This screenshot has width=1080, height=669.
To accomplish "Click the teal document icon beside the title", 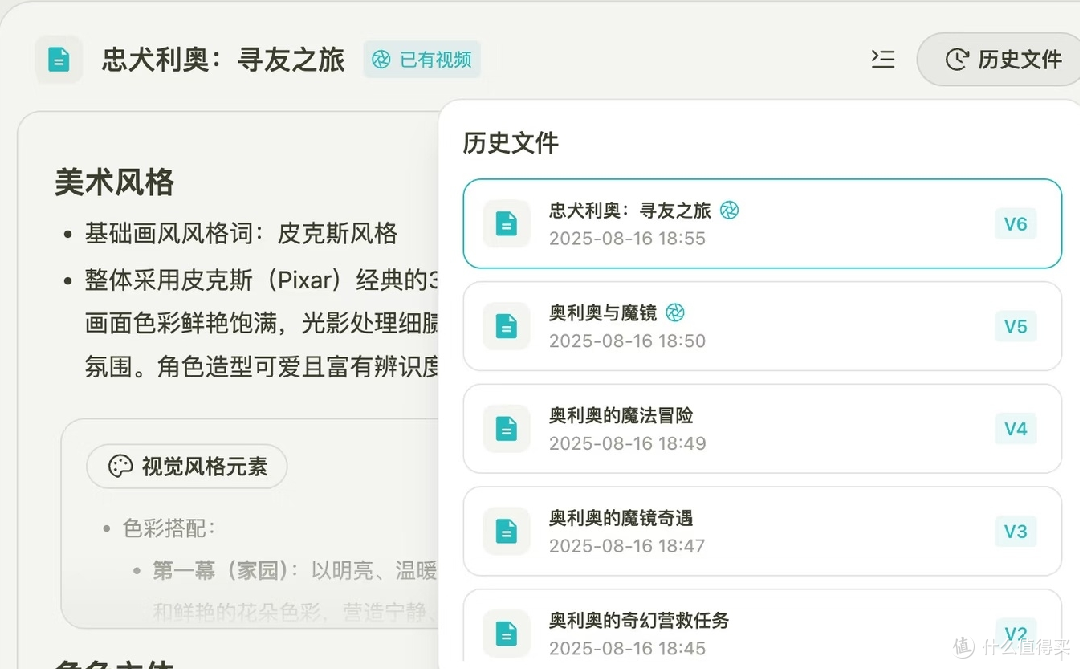I will (x=59, y=60).
